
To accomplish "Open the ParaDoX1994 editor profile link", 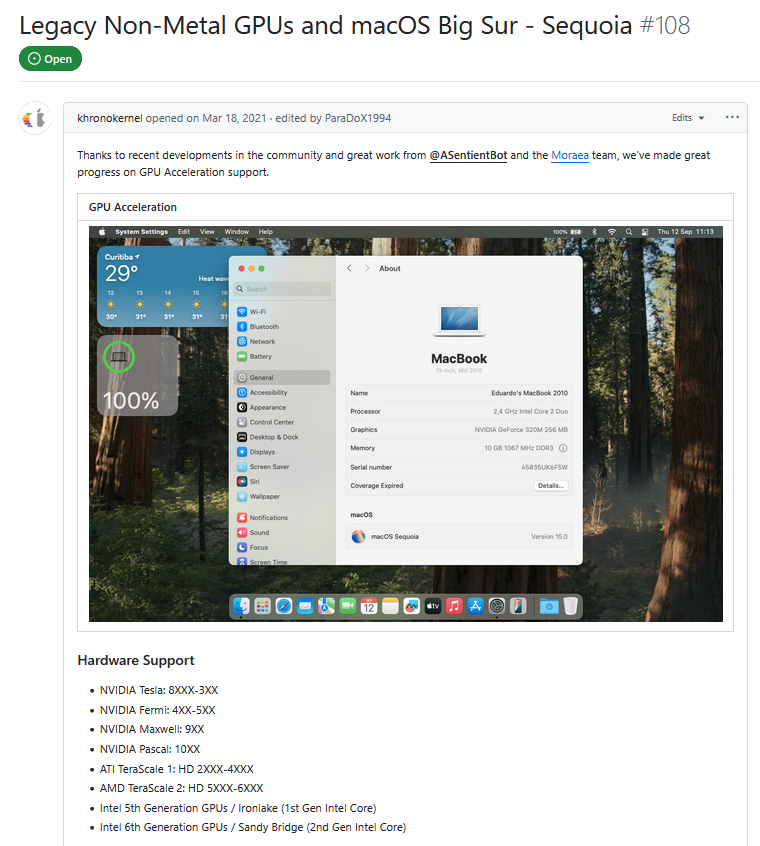I will [x=358, y=118].
